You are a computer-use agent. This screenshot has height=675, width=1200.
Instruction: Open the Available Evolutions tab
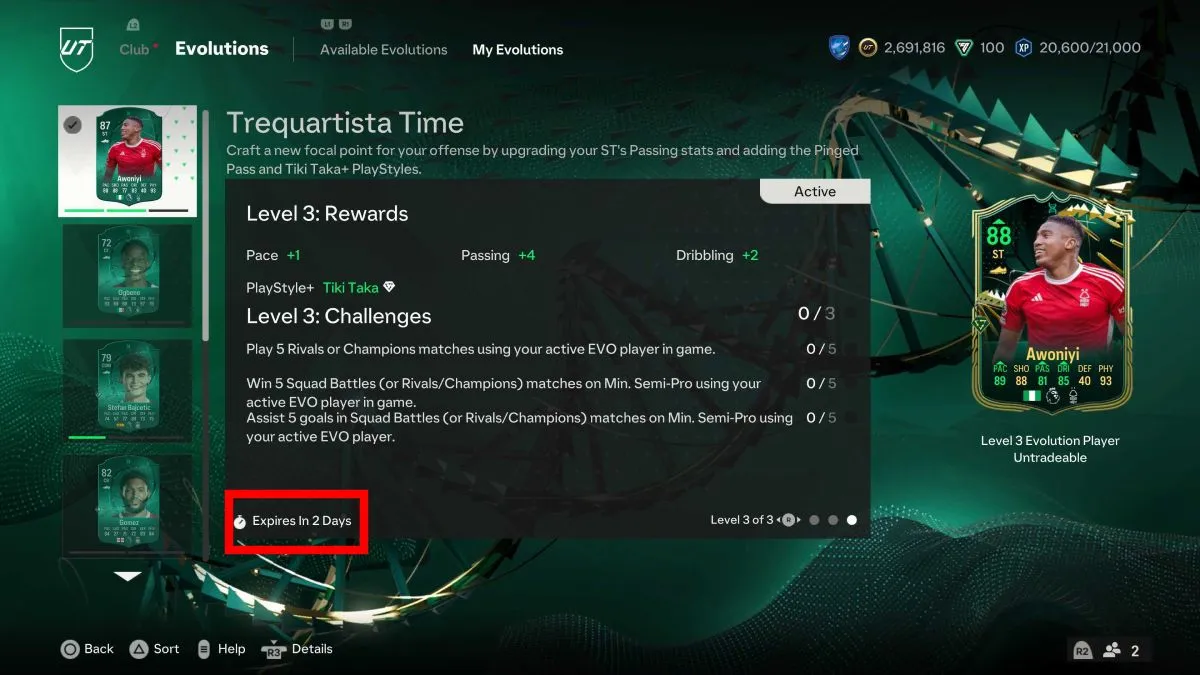(x=384, y=49)
